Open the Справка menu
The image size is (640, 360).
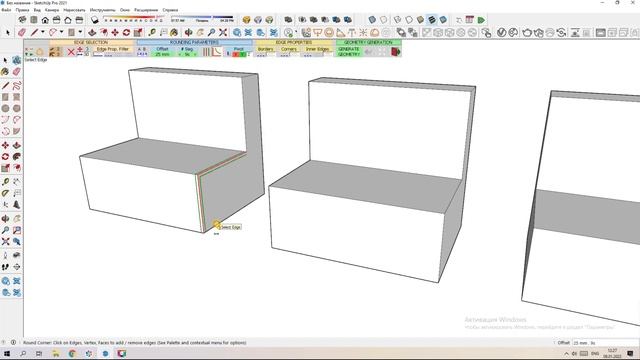[x=170, y=10]
